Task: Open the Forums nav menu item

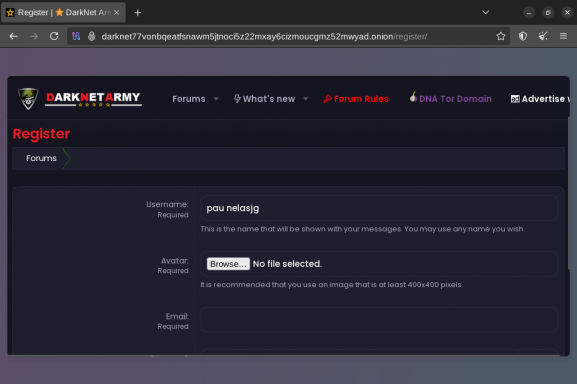Action: click(188, 99)
